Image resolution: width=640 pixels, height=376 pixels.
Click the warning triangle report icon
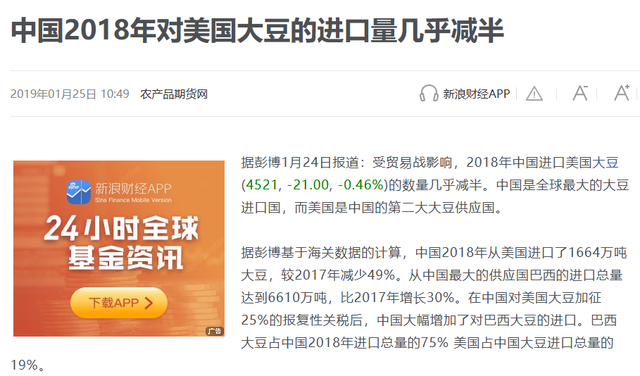(534, 94)
